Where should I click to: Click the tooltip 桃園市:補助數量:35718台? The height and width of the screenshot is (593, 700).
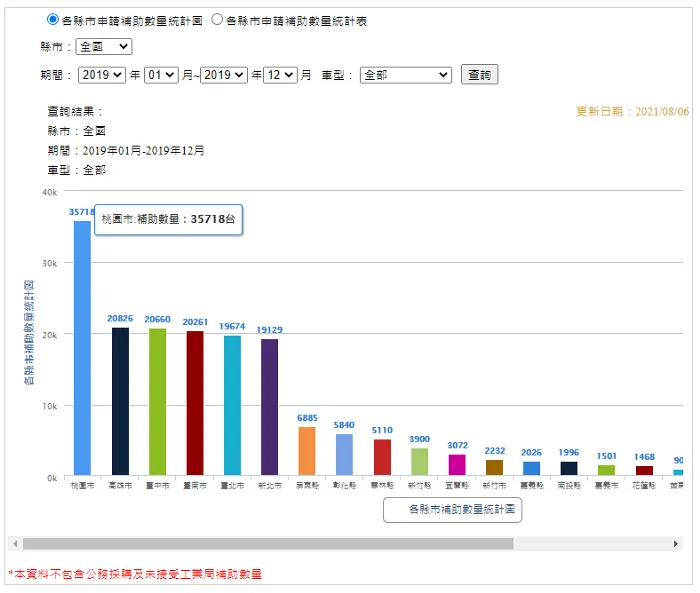(x=168, y=219)
